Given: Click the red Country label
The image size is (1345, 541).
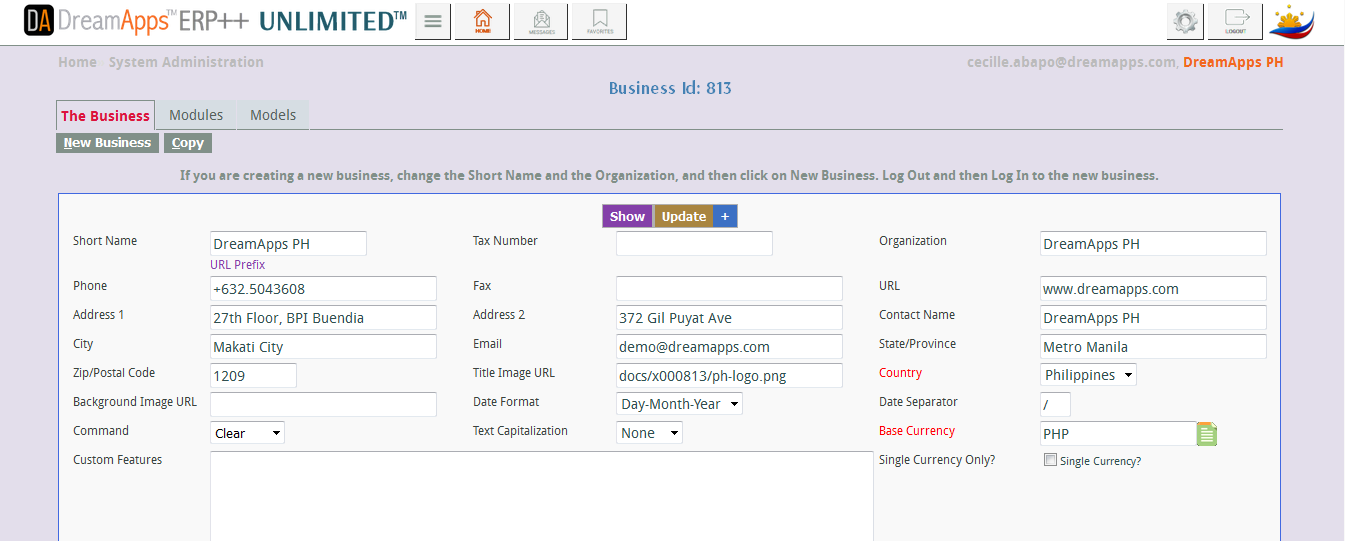Looking at the screenshot, I should [900, 373].
